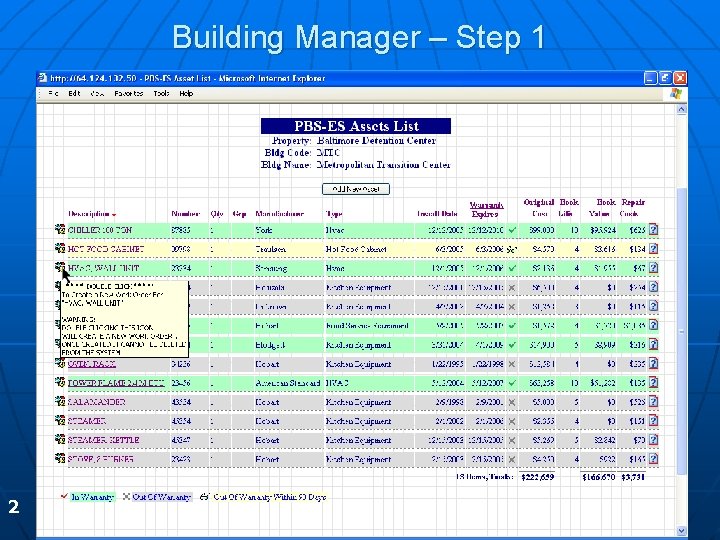Click the Description sort arrow
720x540 pixels.
pos(114,214)
